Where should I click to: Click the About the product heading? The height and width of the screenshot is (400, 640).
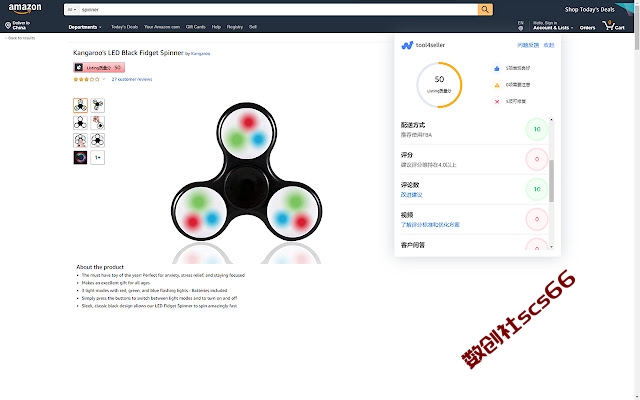(100, 267)
